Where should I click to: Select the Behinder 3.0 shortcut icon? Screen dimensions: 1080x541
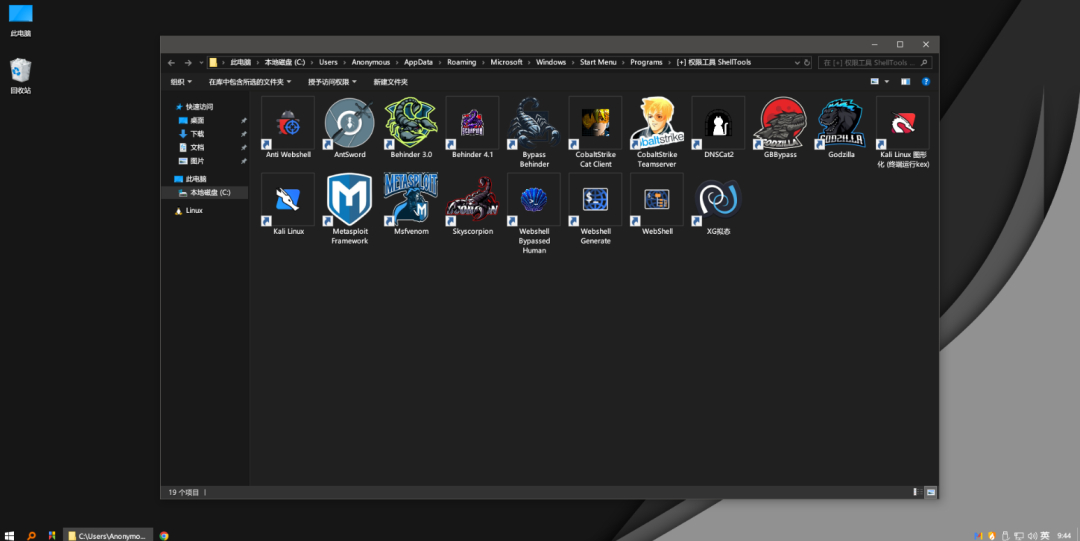tap(411, 123)
